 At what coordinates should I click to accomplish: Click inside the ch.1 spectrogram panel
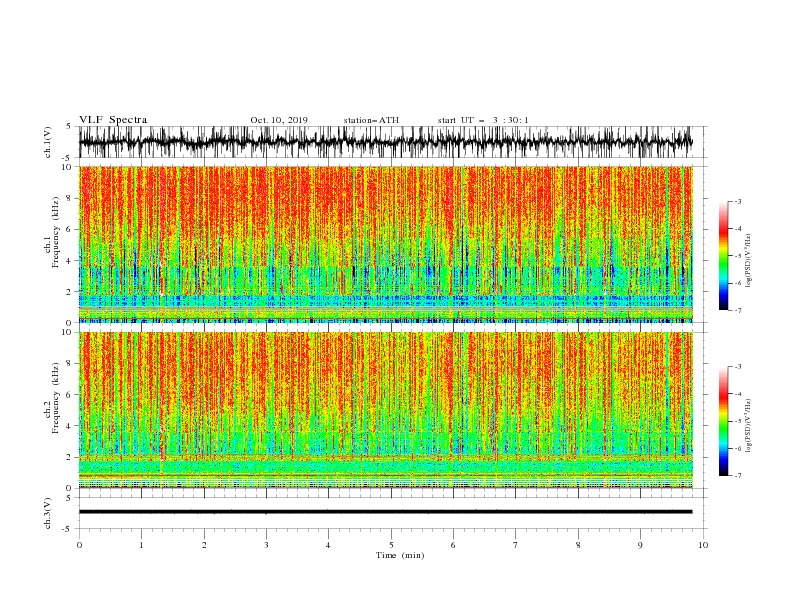click(385, 244)
